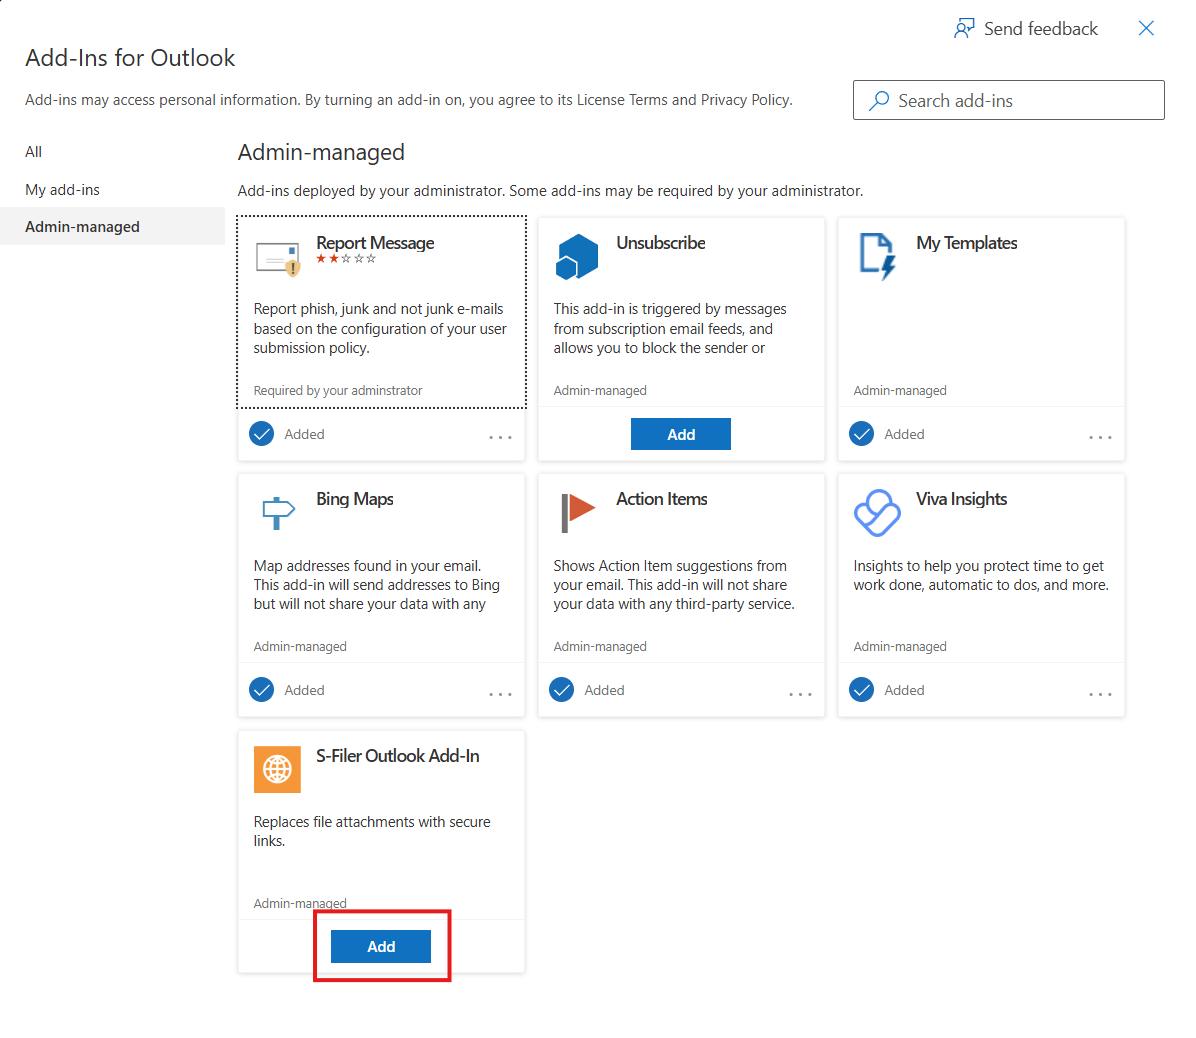The width and height of the screenshot is (1196, 1038).
Task: Click the Bing Maps description text
Action: (x=377, y=585)
